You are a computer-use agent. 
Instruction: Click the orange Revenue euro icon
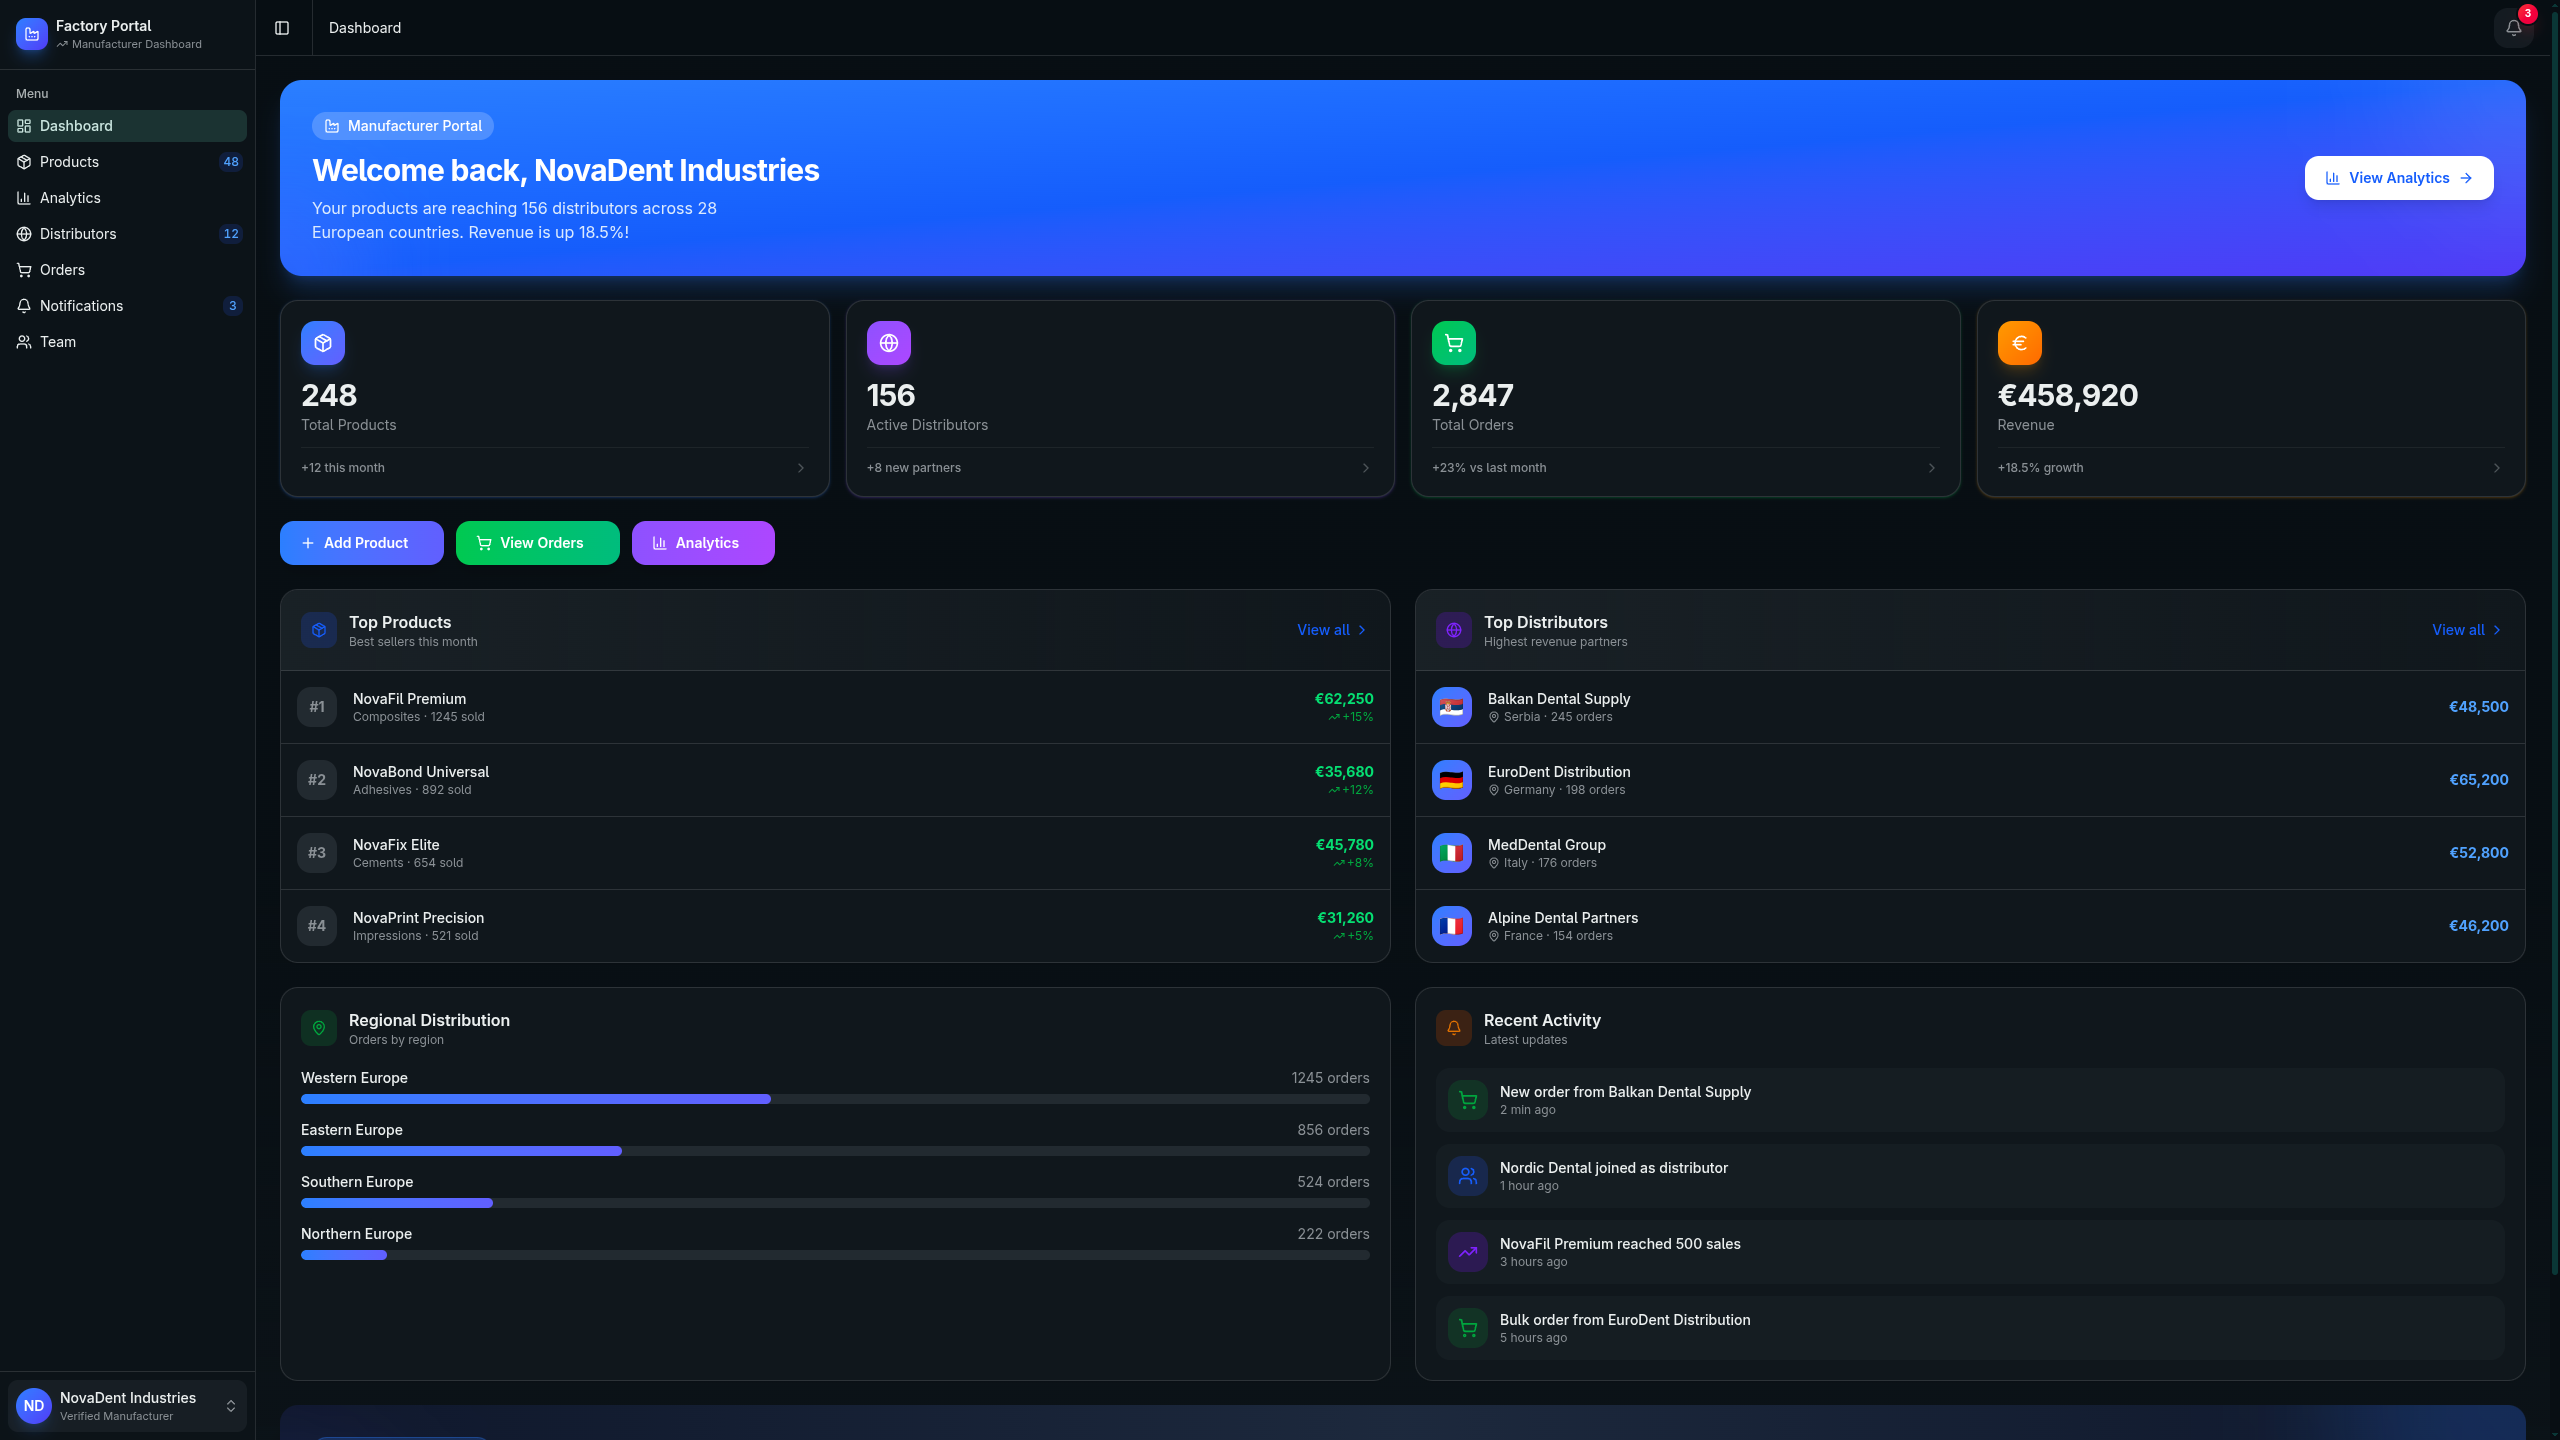click(2019, 343)
